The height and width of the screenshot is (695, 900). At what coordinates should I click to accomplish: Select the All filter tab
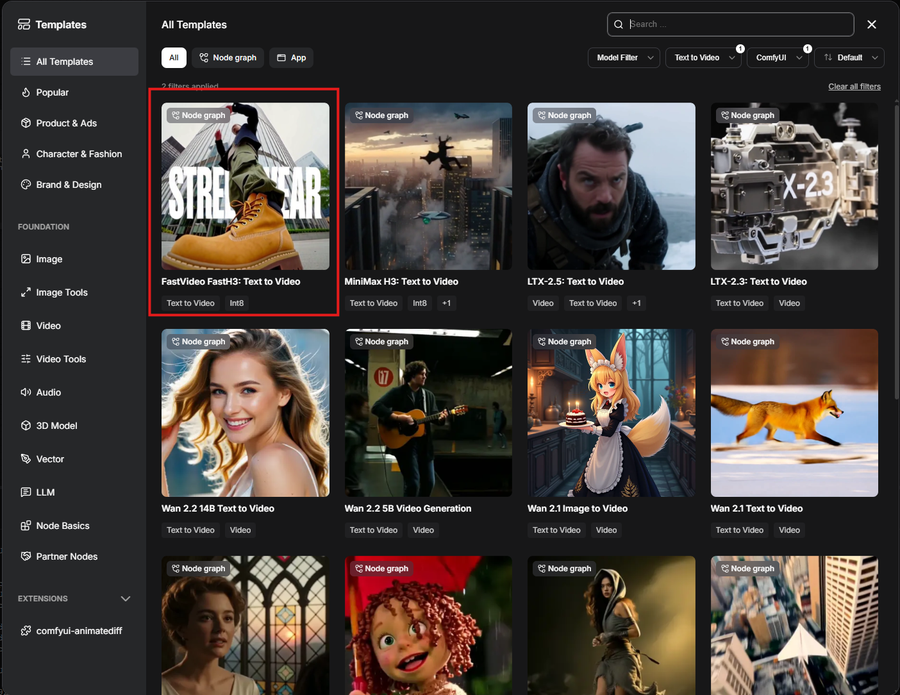coord(174,57)
